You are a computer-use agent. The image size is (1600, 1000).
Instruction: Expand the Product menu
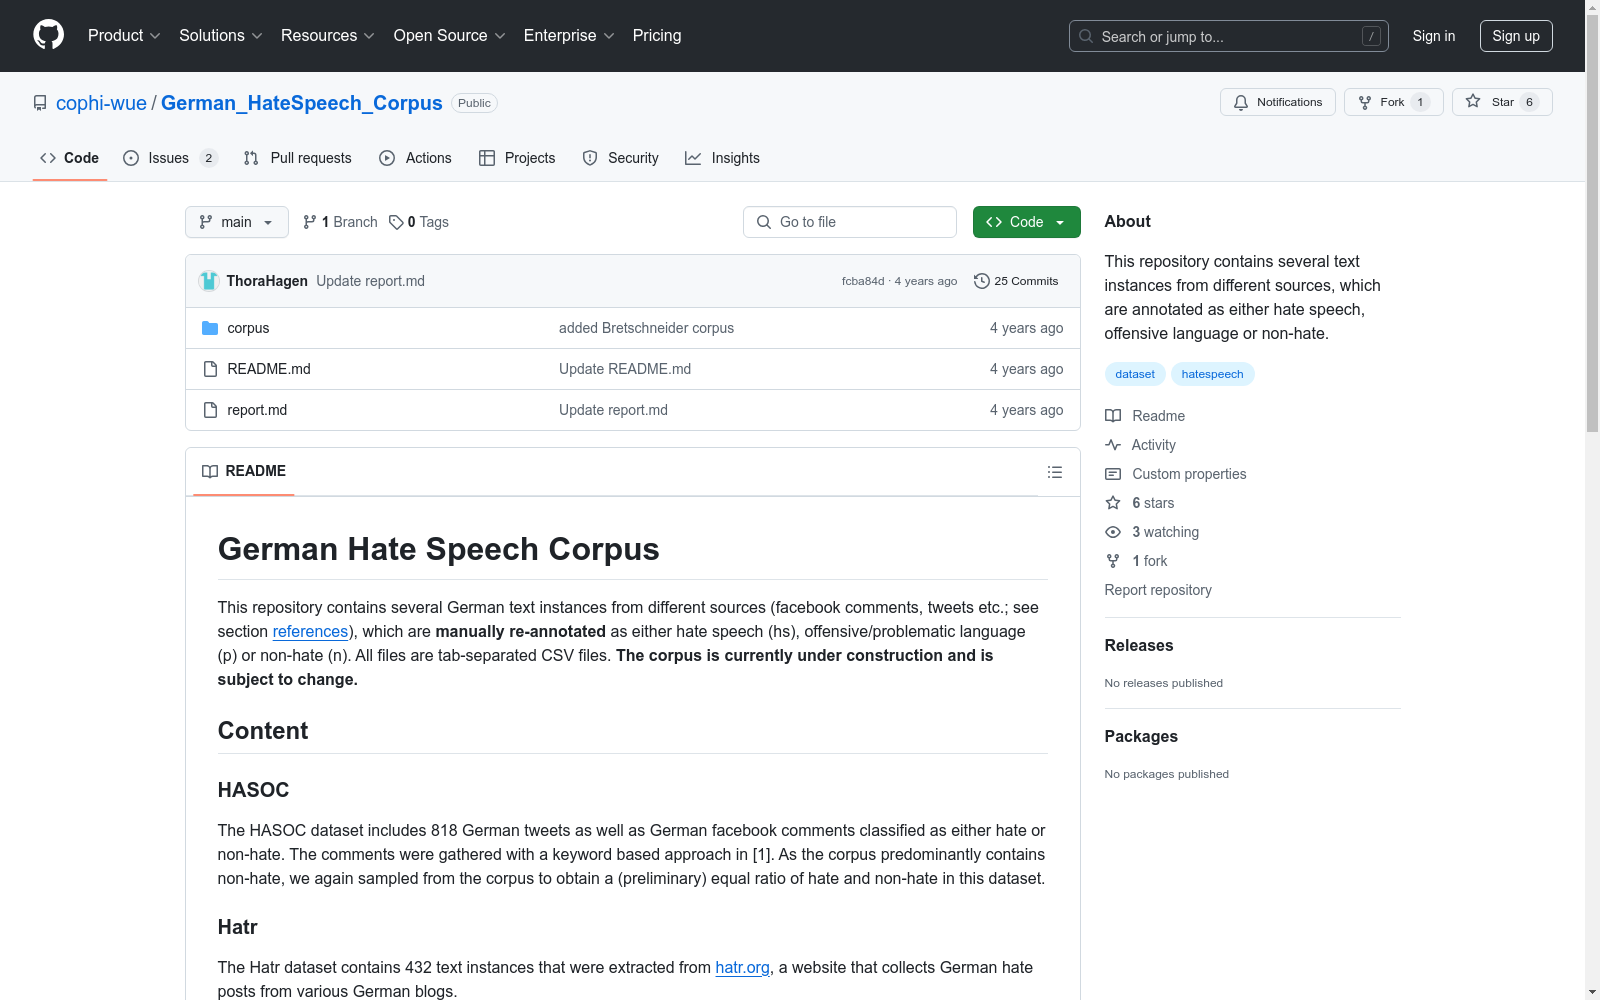(124, 35)
